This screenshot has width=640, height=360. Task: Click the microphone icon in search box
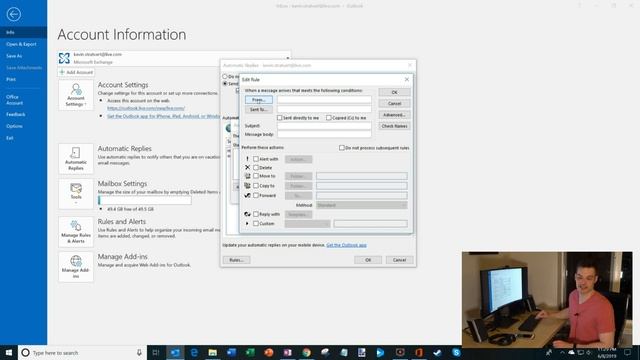click(139, 353)
